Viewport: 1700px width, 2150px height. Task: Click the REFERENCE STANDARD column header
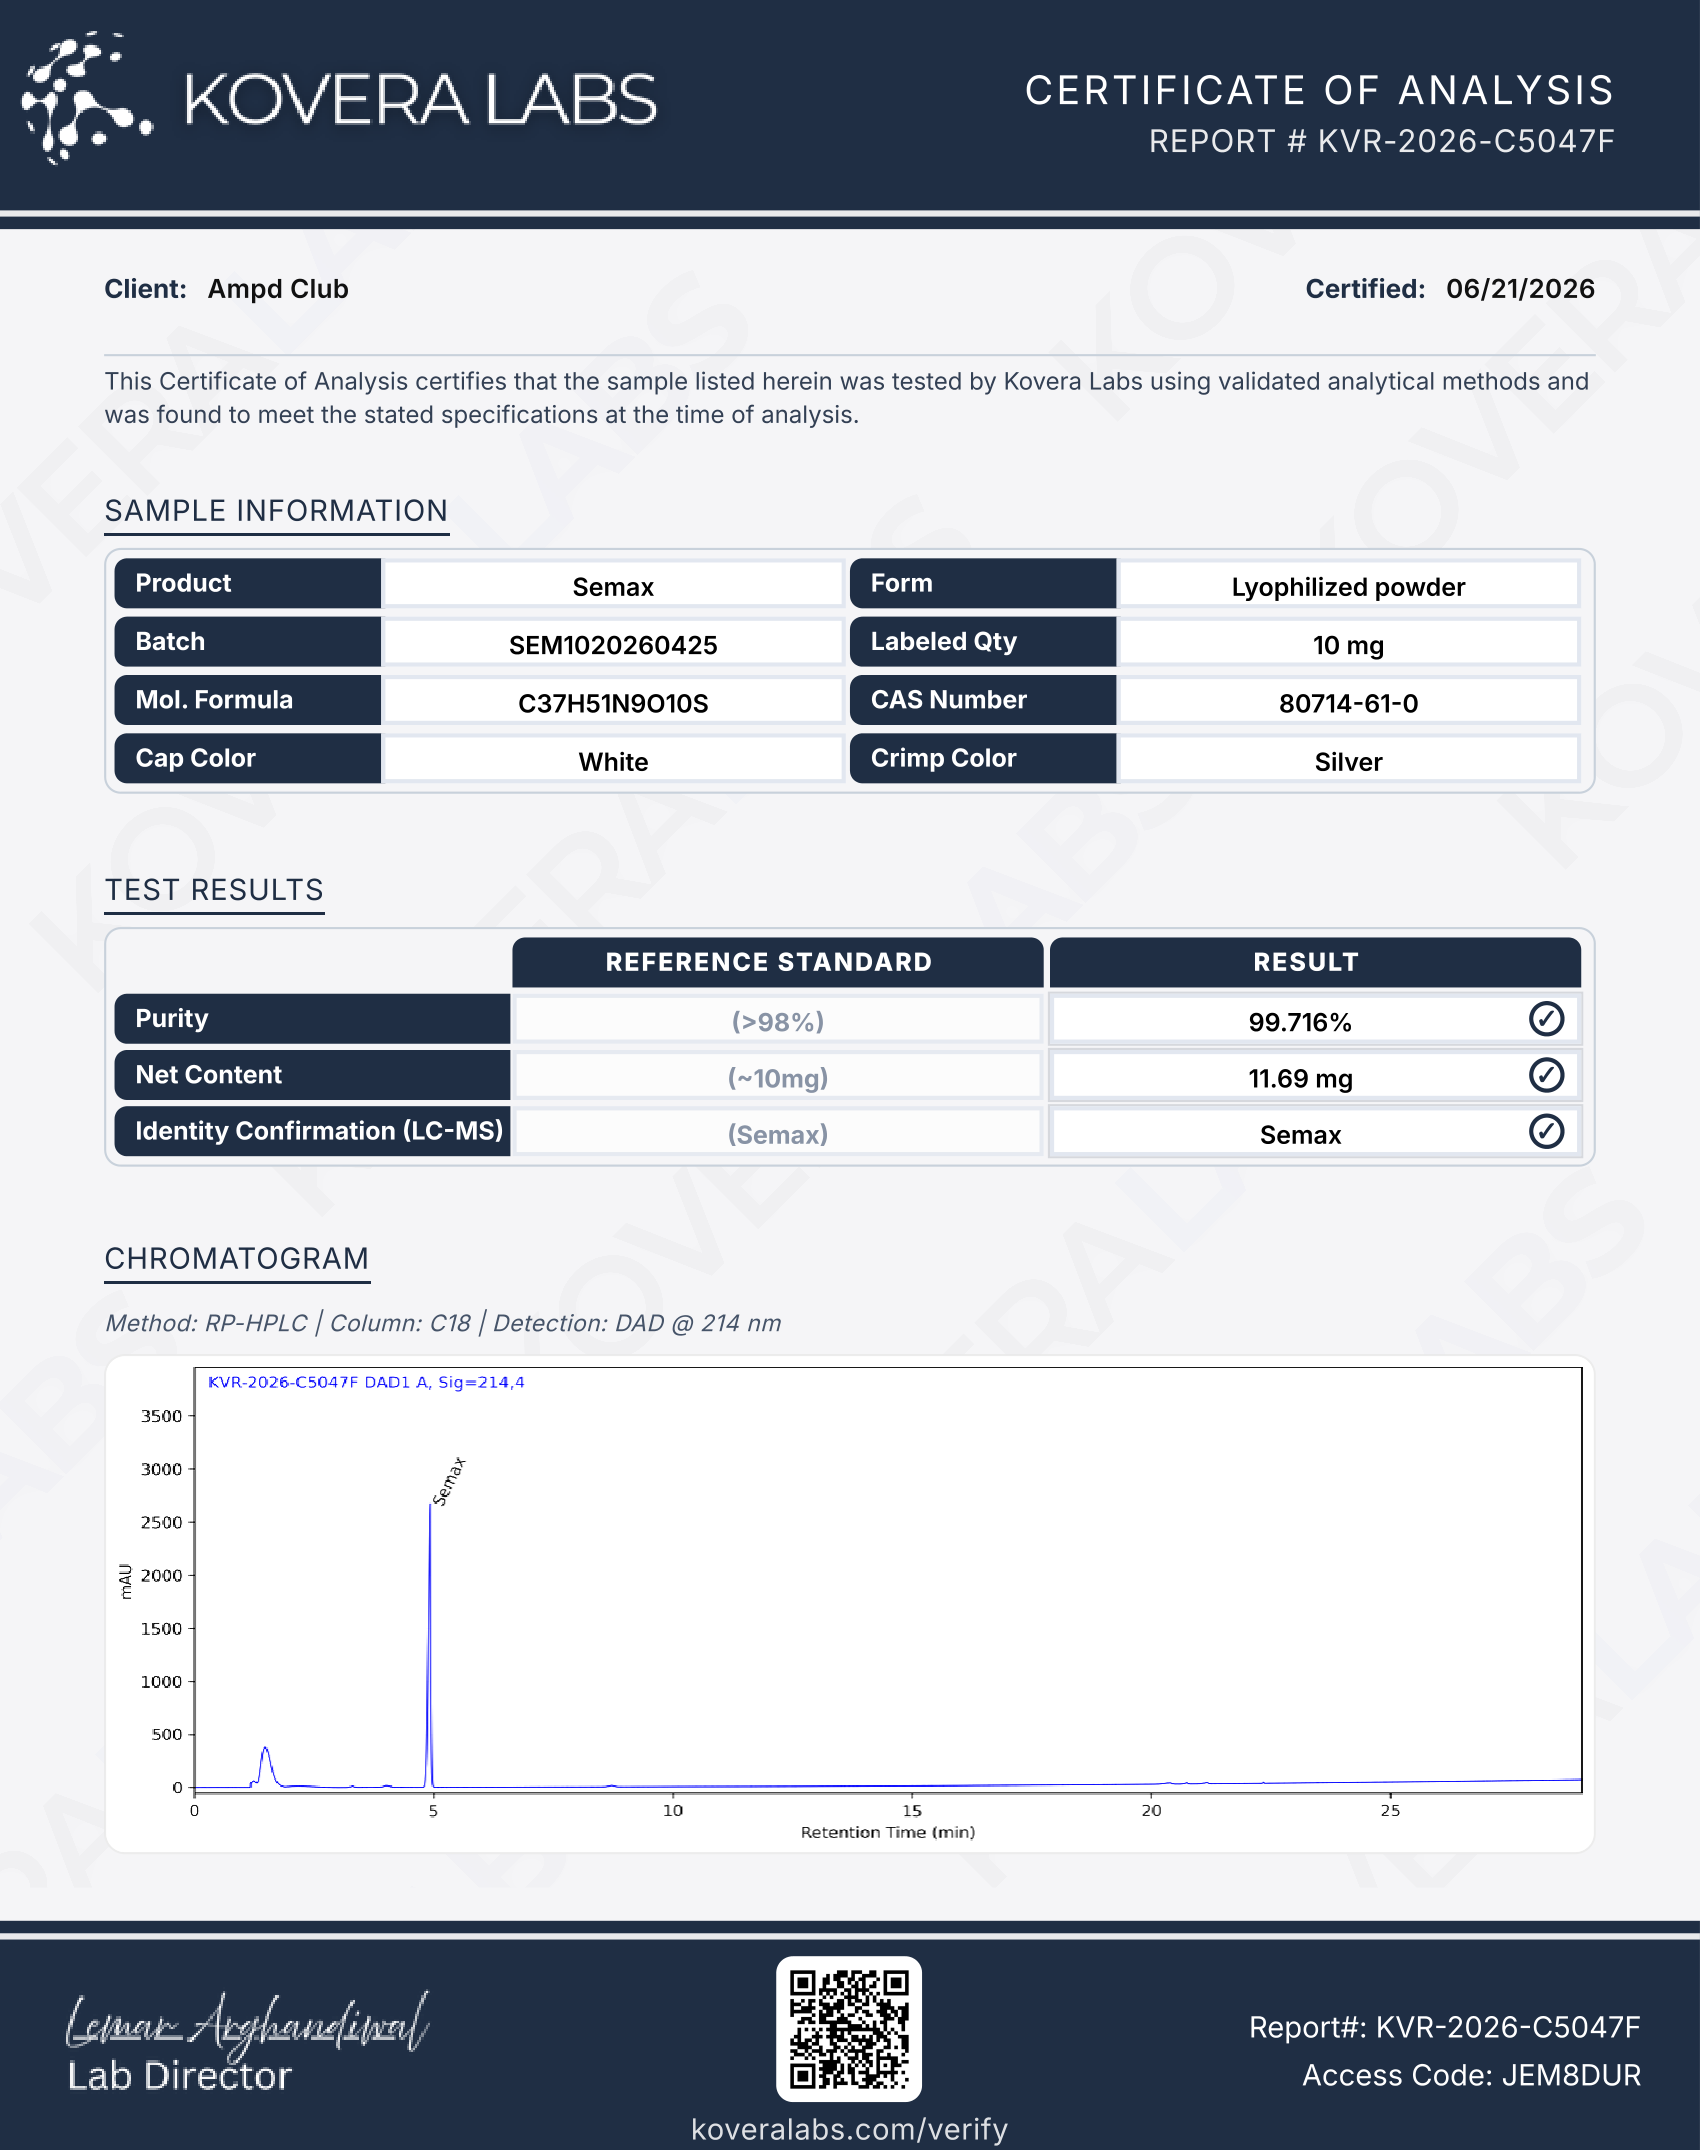pyautogui.click(x=778, y=962)
